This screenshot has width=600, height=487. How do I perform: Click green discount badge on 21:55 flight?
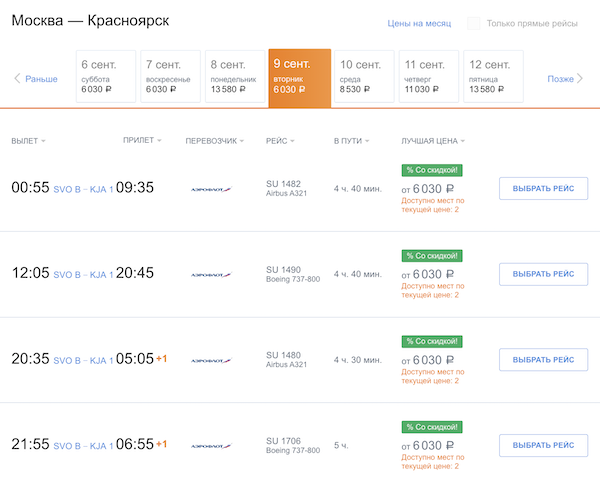click(x=431, y=427)
